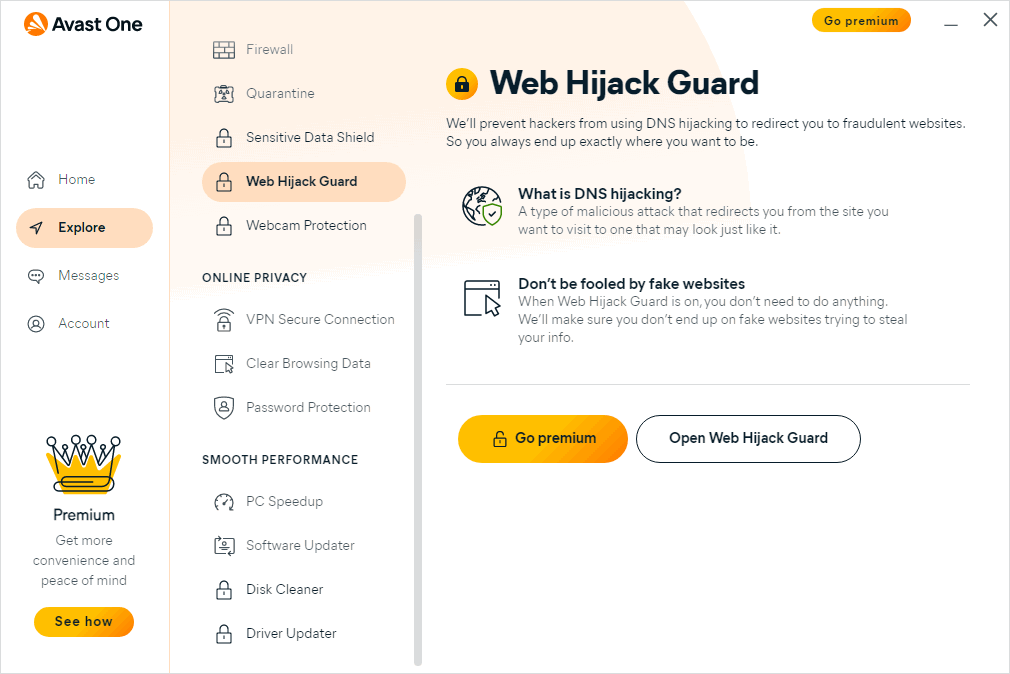
Task: Click the Avast One logo
Action: (x=83, y=24)
